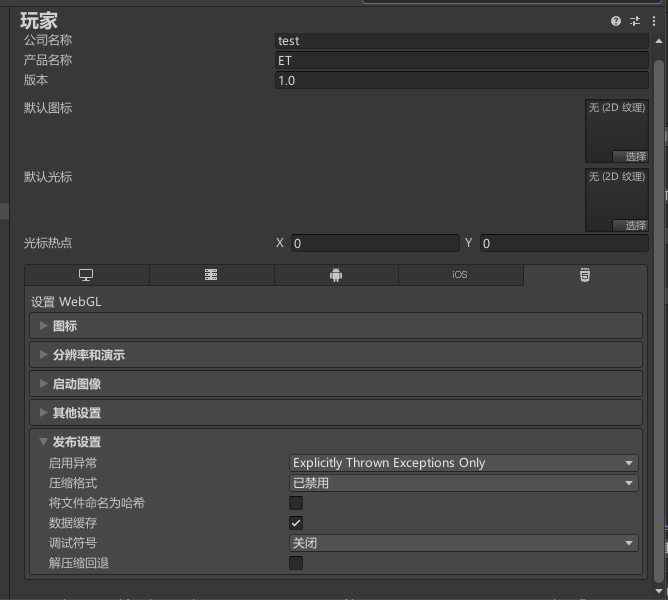Edit the 产品名称 field
The image size is (668, 600).
click(462, 61)
